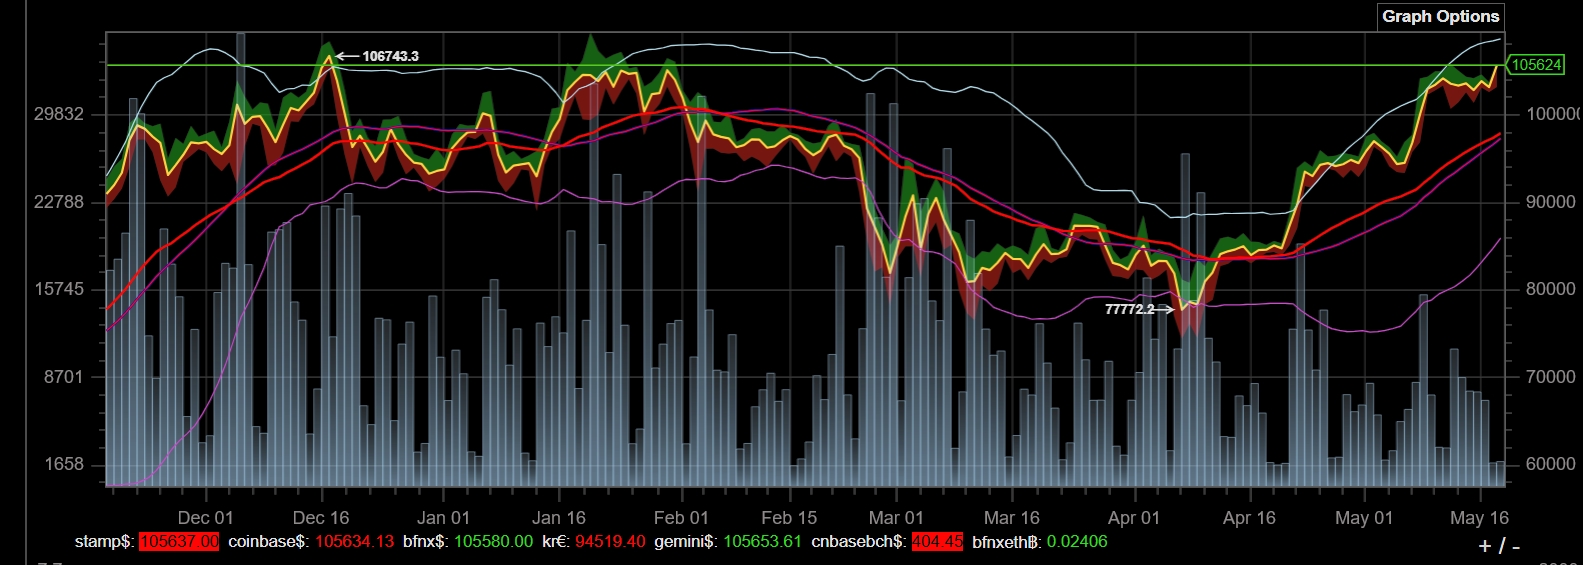Click the 1658 volume axis value
The width and height of the screenshot is (1583, 565).
click(x=64, y=465)
